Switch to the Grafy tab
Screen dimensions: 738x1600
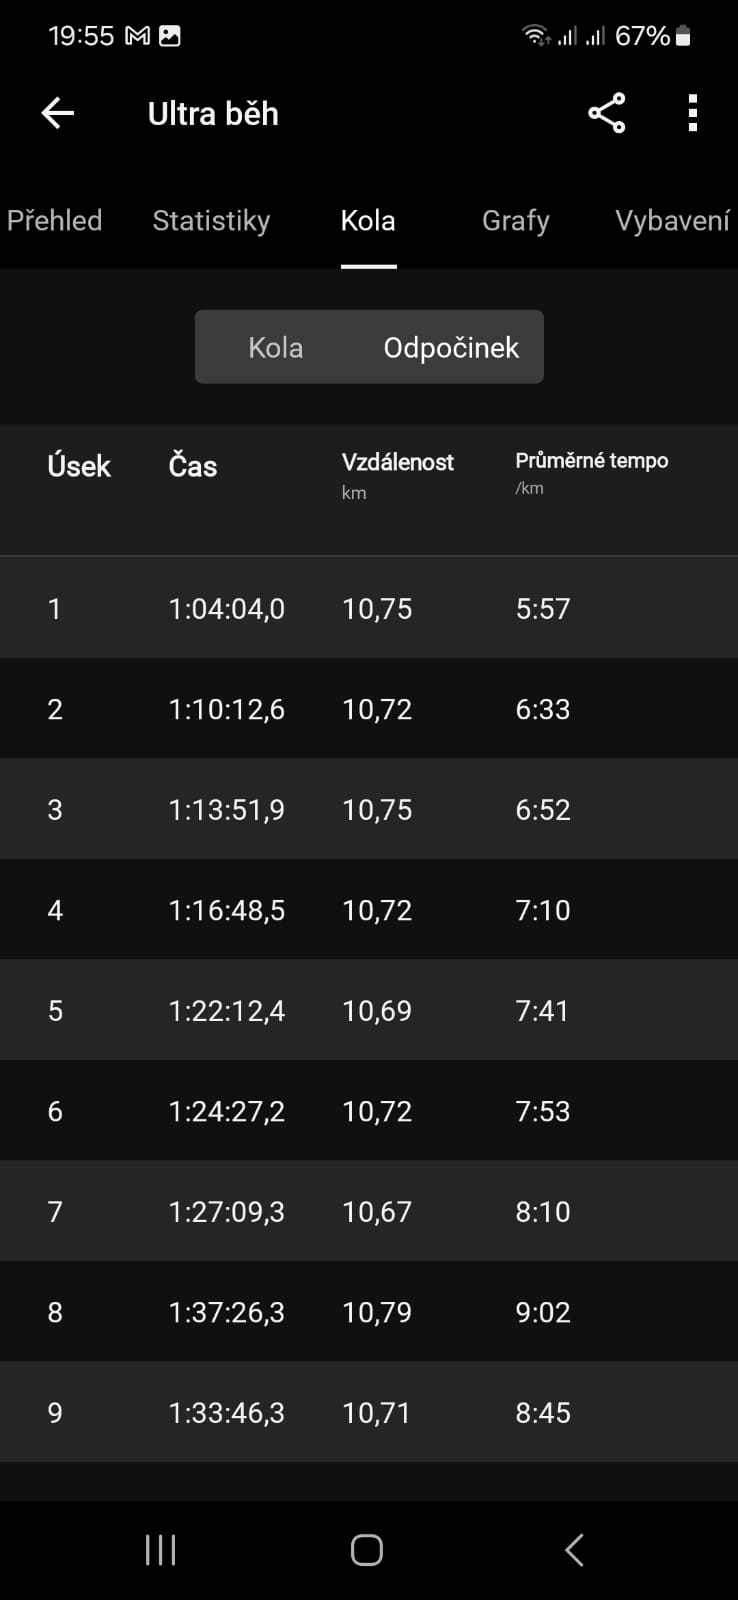pyautogui.click(x=516, y=220)
